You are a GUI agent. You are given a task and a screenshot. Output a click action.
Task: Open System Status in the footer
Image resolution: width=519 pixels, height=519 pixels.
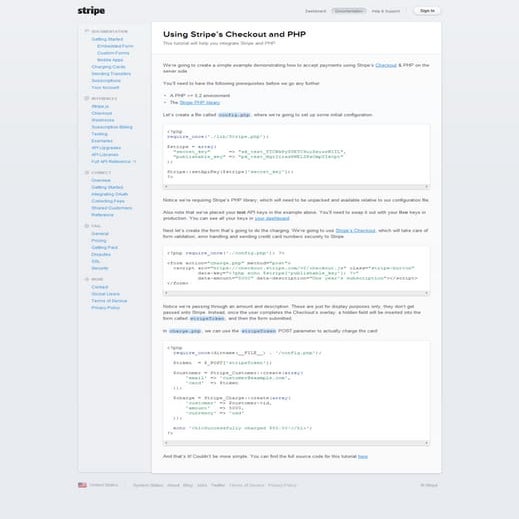tap(148, 485)
